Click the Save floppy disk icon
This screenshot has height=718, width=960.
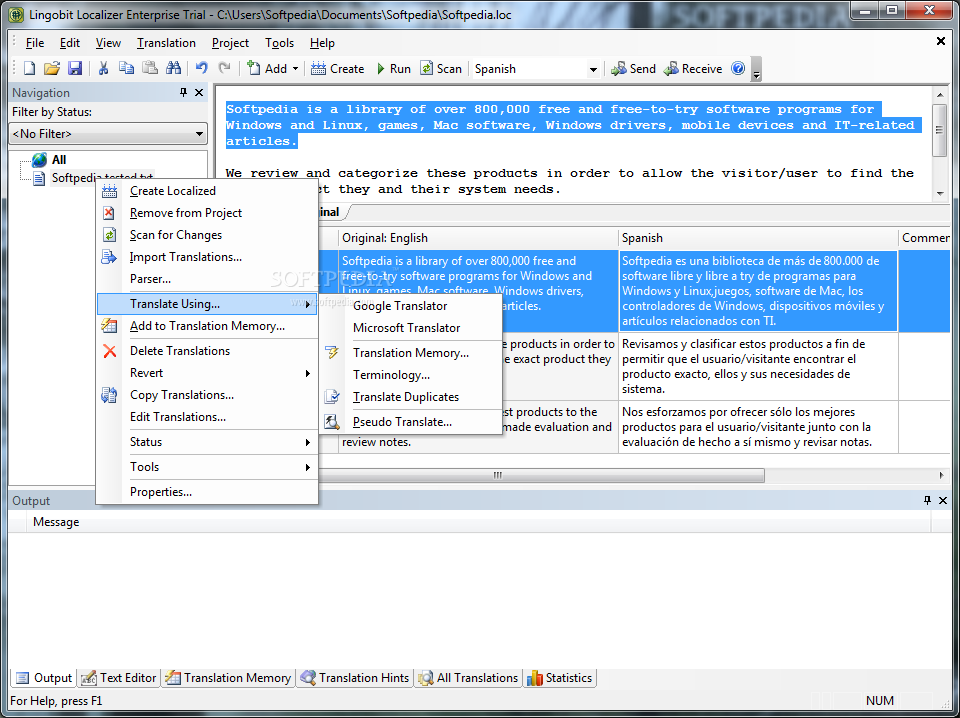75,69
